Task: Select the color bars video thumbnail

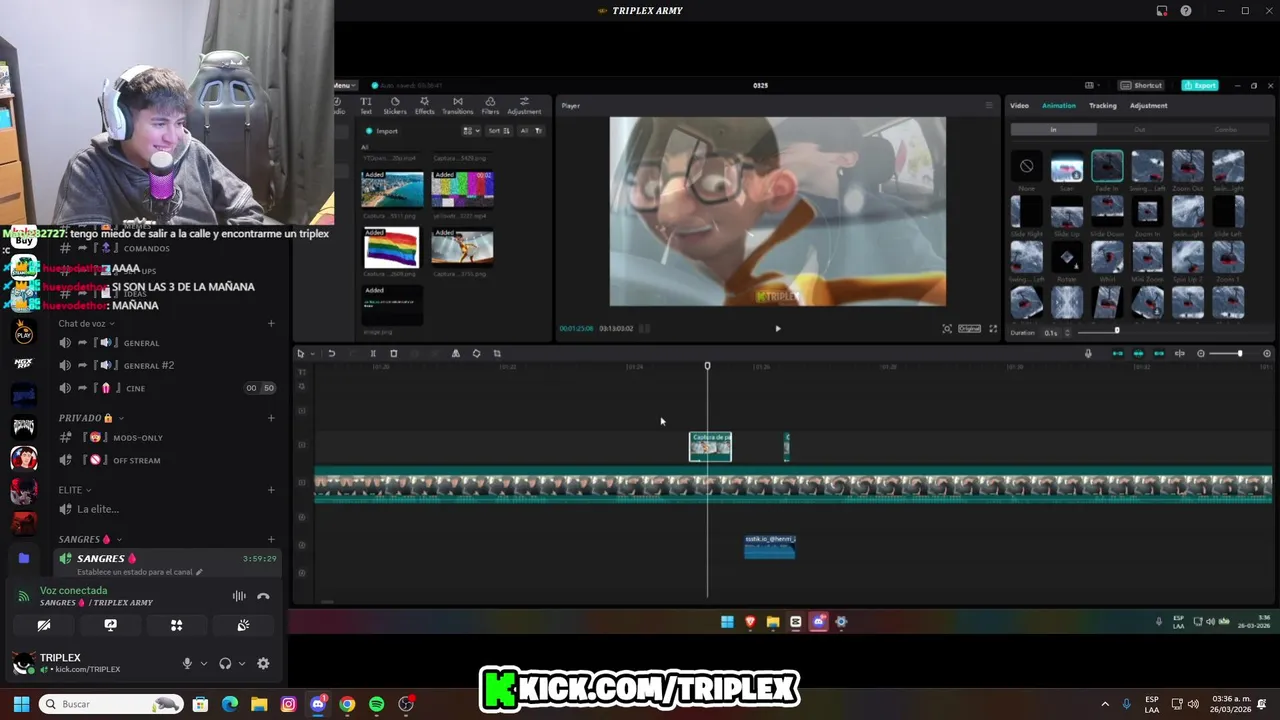Action: [x=462, y=188]
